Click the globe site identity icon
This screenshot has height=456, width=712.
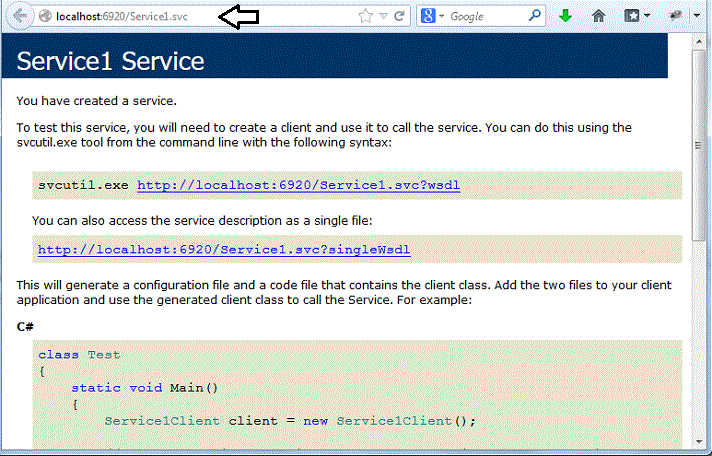pyautogui.click(x=45, y=16)
